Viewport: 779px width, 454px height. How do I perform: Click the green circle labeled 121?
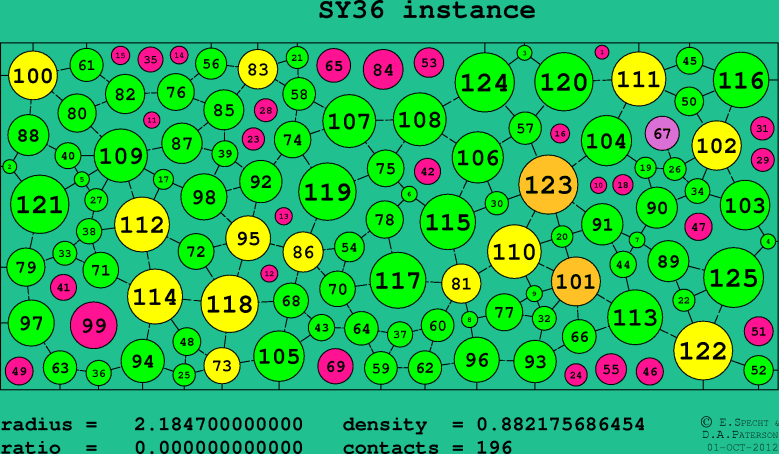(40, 204)
